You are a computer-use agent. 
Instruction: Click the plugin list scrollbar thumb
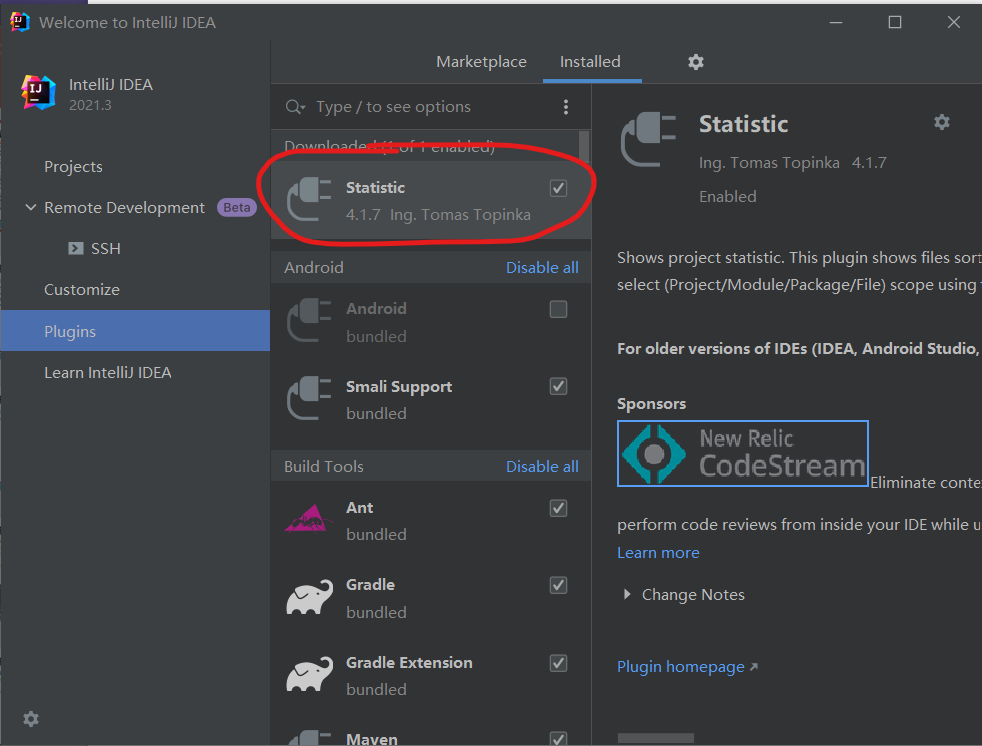pos(584,146)
